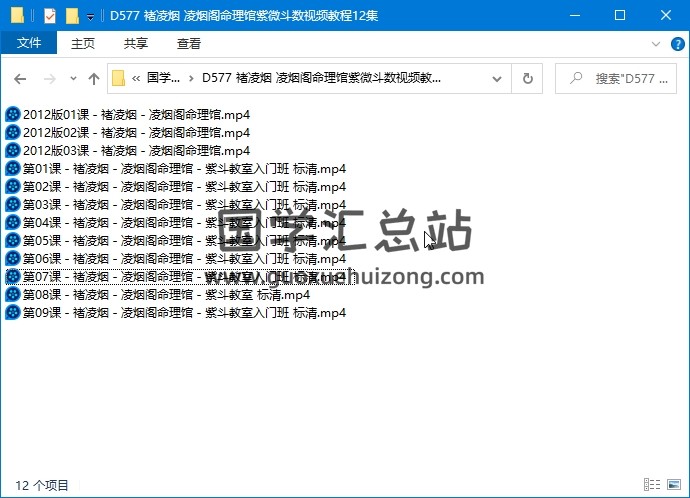Select file 2012版01课 - 褚凌烟 - 凌烟阁命理馆.mp4
The image size is (690, 498).
click(x=136, y=115)
